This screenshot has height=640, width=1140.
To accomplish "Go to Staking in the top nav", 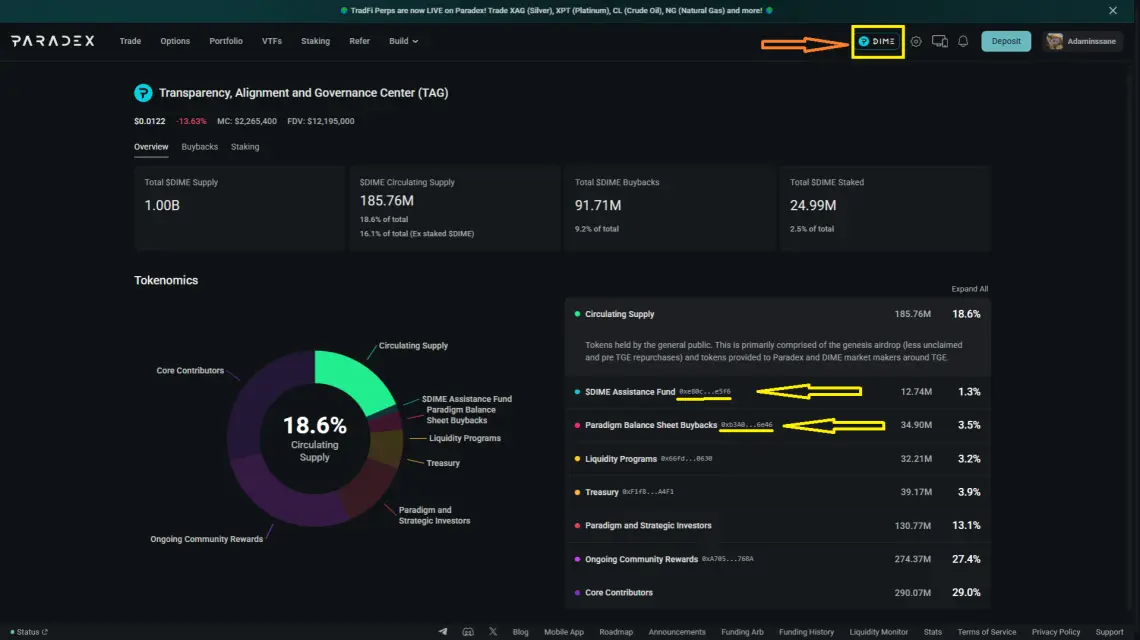I will 316,41.
